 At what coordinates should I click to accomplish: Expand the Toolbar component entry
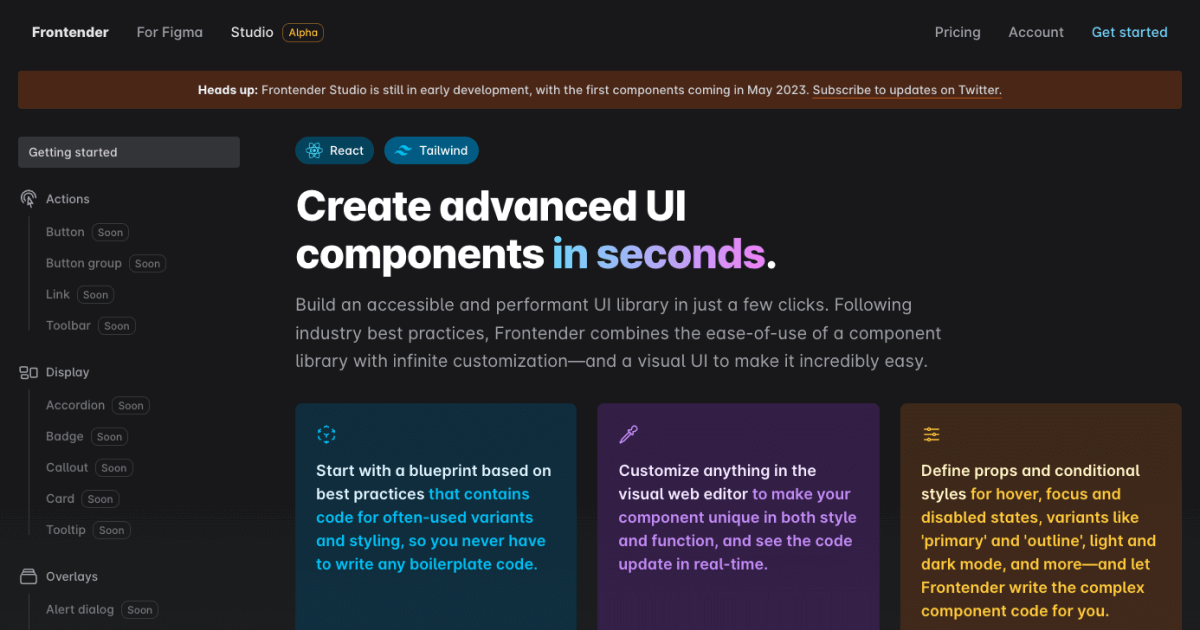[68, 325]
